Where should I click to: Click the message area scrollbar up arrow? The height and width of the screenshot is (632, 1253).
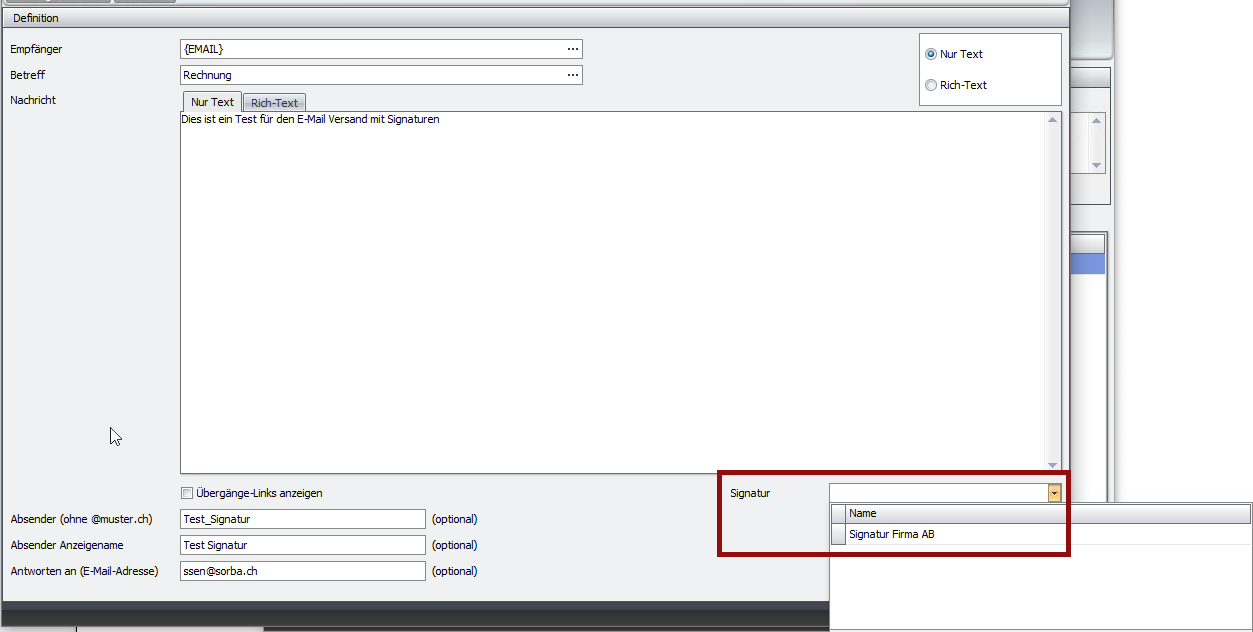[x=1053, y=121]
